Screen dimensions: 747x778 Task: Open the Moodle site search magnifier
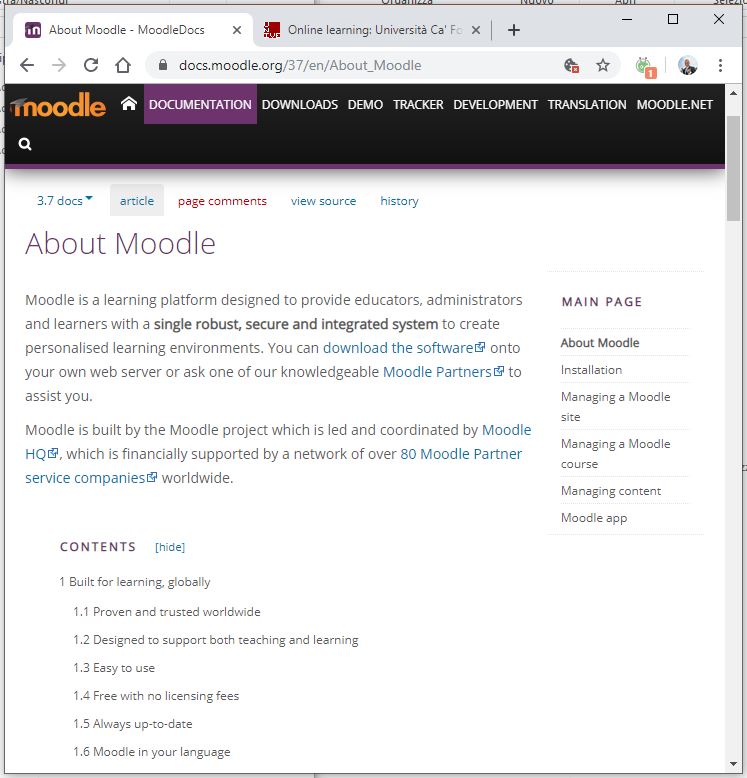[25, 144]
